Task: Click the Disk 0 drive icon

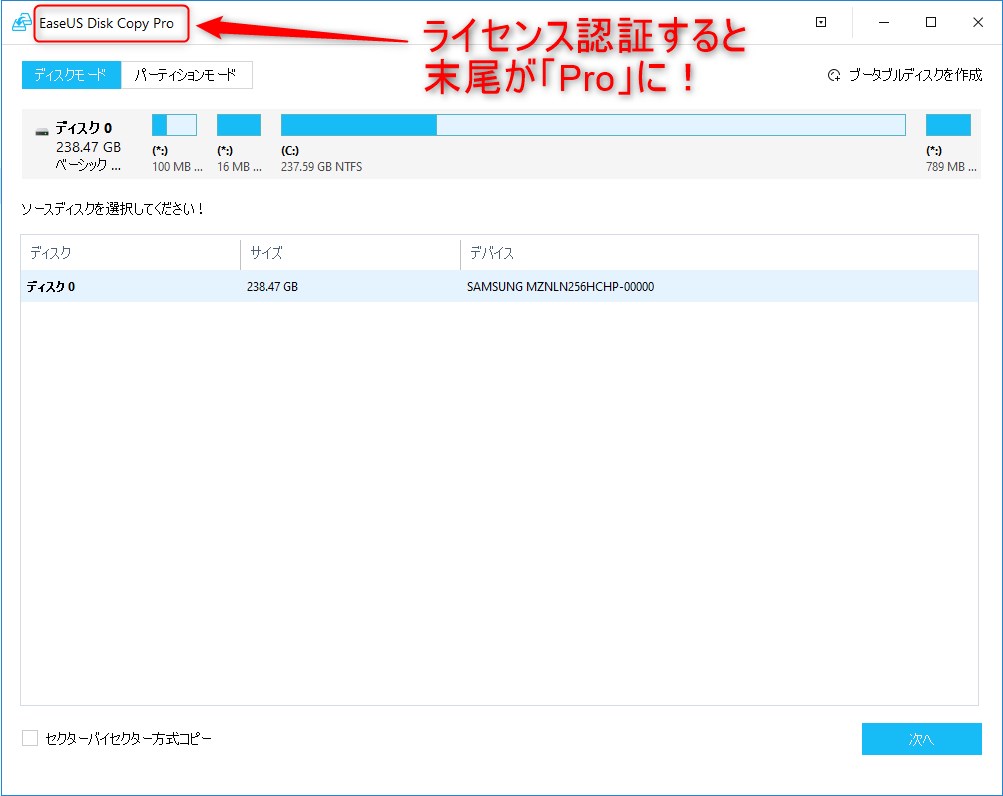Action: (x=42, y=132)
